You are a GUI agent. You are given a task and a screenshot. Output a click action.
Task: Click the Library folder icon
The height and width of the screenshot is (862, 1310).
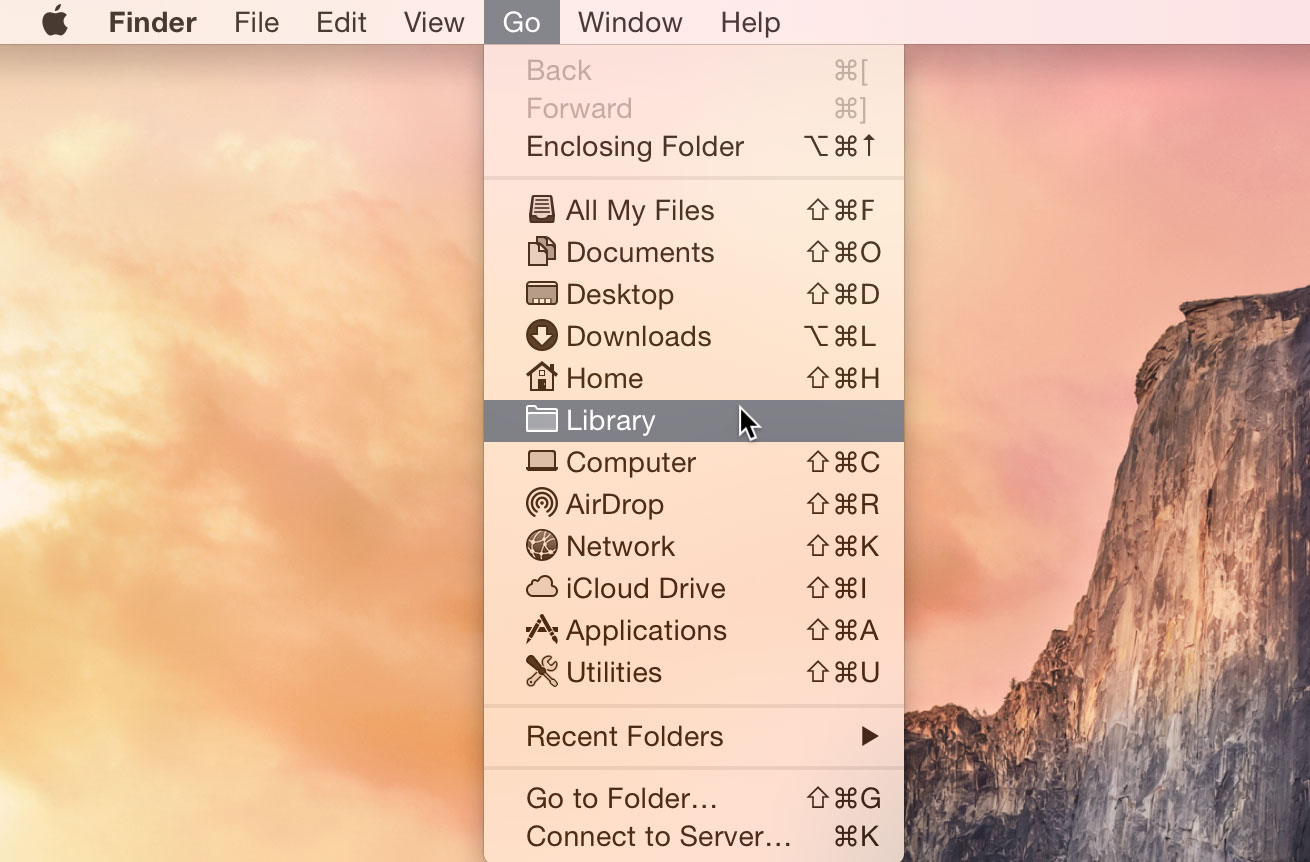(x=541, y=420)
